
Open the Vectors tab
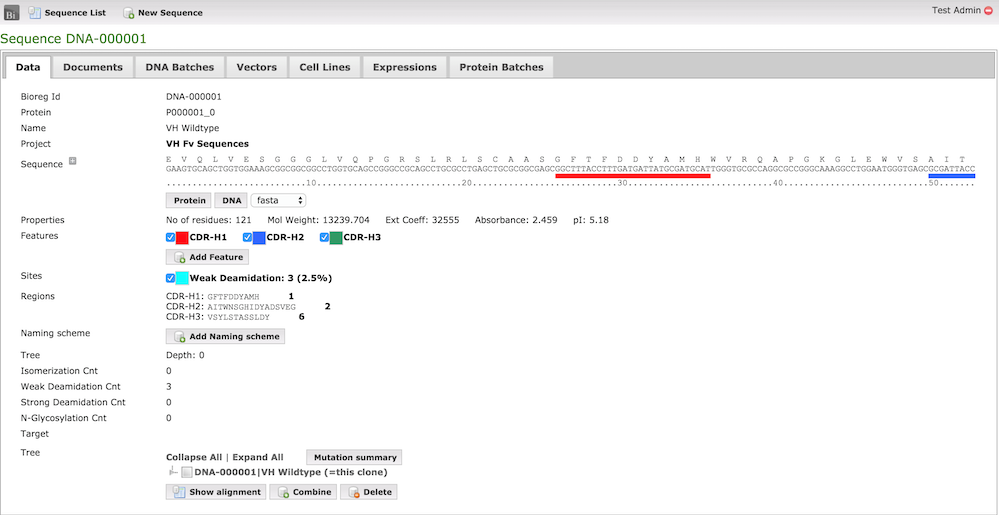[x=256, y=67]
